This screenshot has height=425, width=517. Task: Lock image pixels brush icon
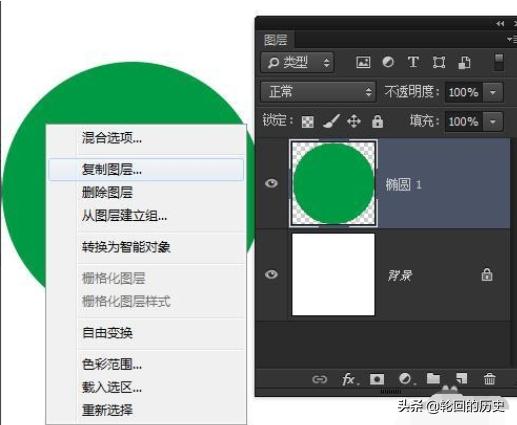pyautogui.click(x=331, y=121)
